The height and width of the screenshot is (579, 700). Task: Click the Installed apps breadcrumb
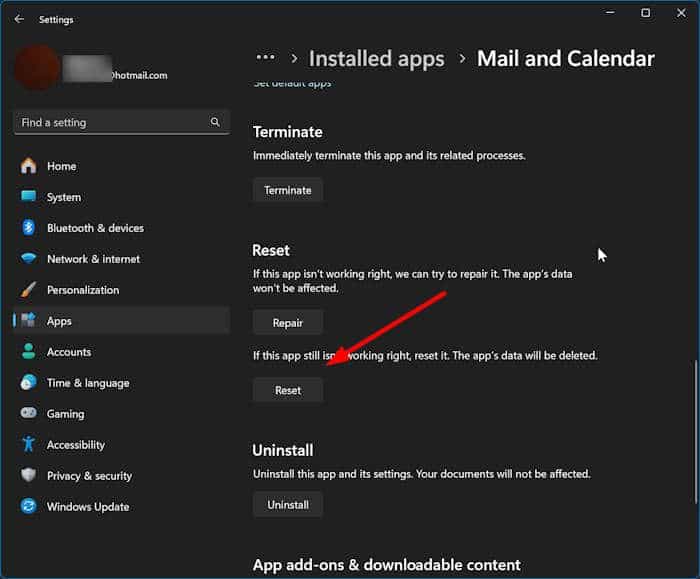coord(376,58)
